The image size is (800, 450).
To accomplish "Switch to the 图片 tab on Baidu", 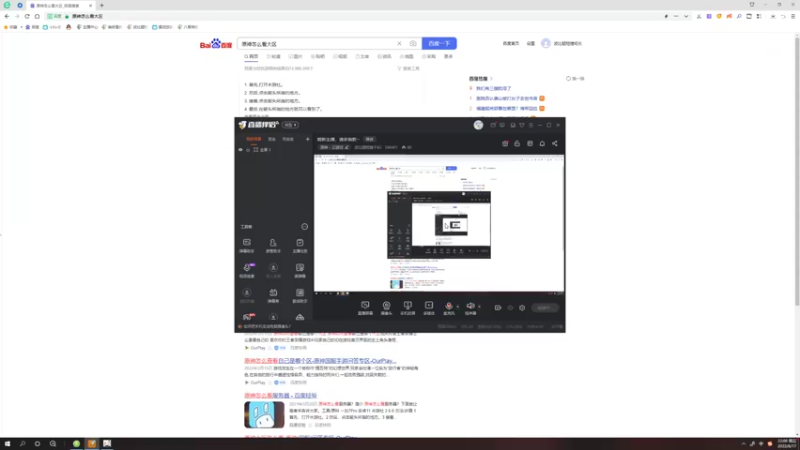I will [295, 57].
